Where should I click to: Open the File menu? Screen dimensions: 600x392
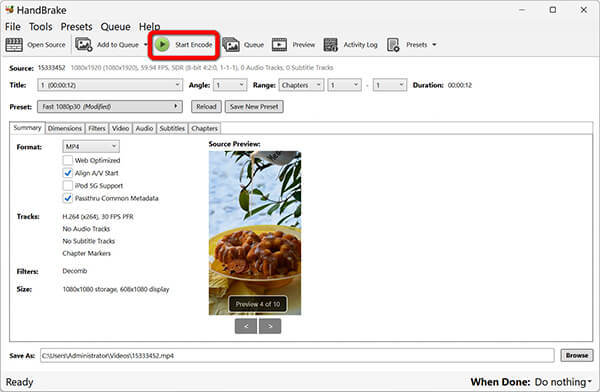(x=13, y=27)
